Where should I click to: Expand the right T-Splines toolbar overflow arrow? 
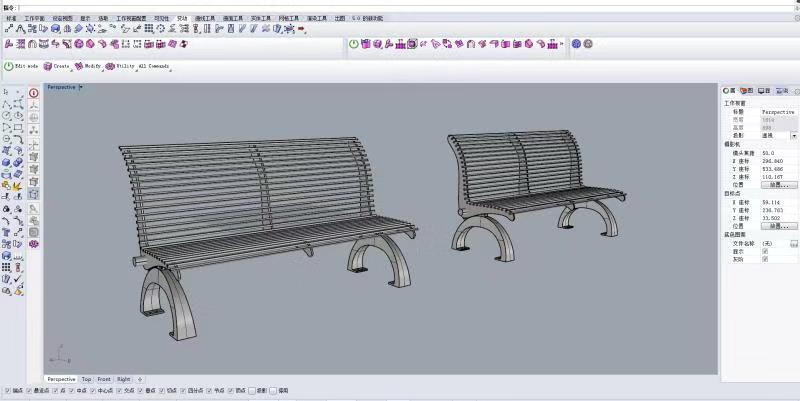[x=562, y=44]
